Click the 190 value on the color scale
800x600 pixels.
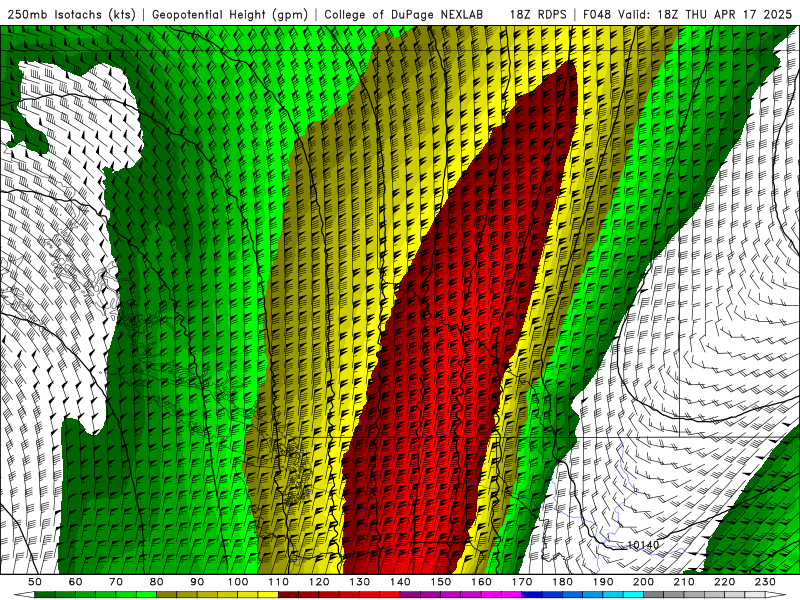[604, 582]
